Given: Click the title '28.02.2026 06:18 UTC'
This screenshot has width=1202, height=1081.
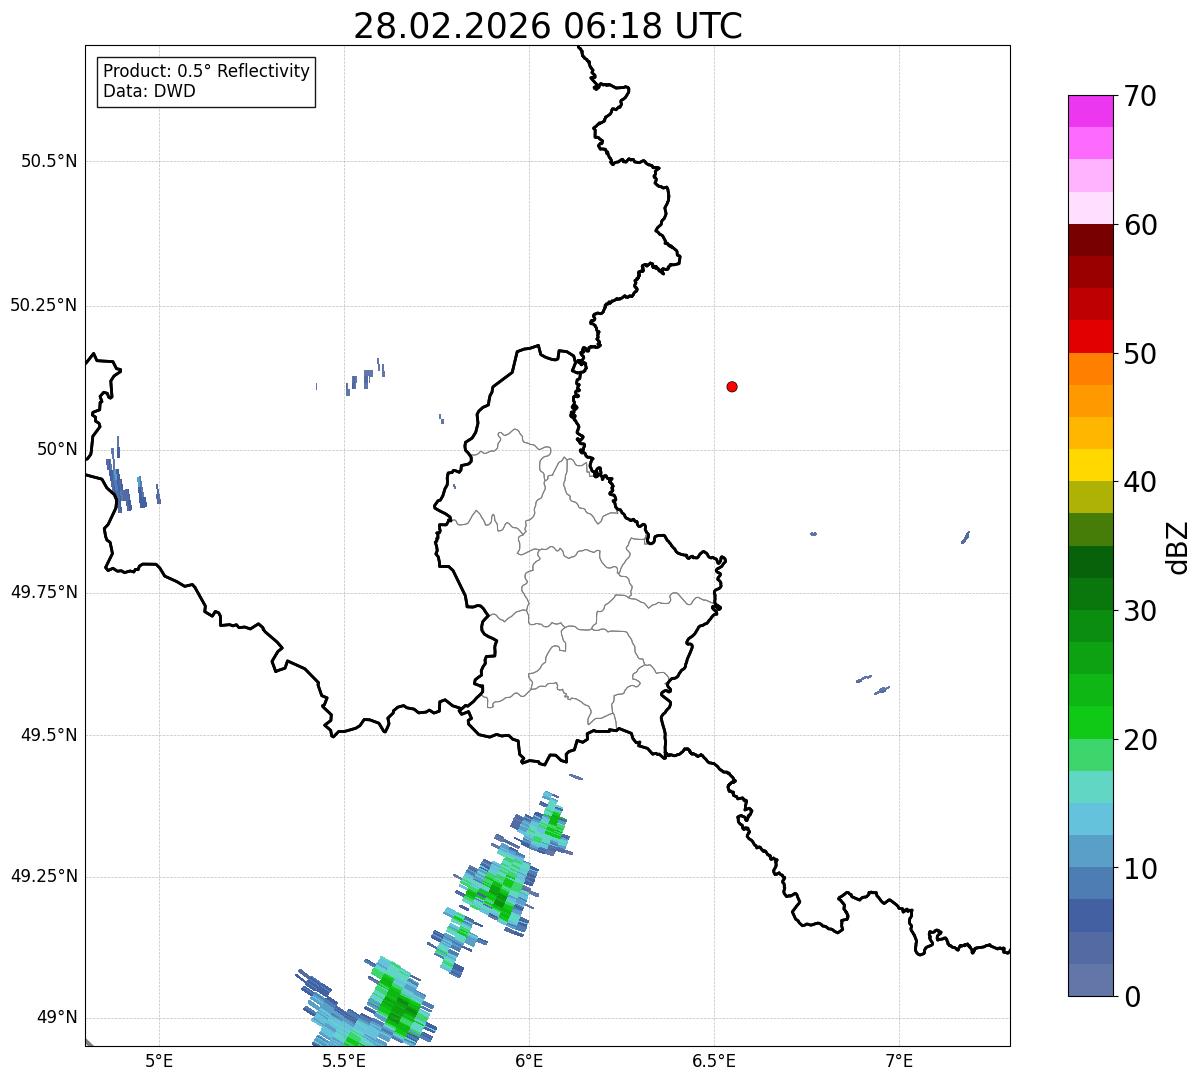Looking at the screenshot, I should point(548,26).
